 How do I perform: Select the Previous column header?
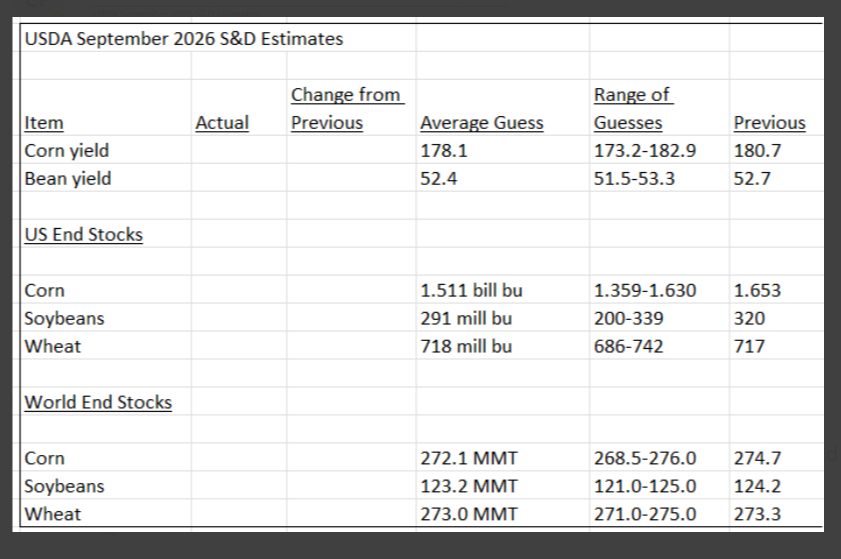(x=769, y=123)
